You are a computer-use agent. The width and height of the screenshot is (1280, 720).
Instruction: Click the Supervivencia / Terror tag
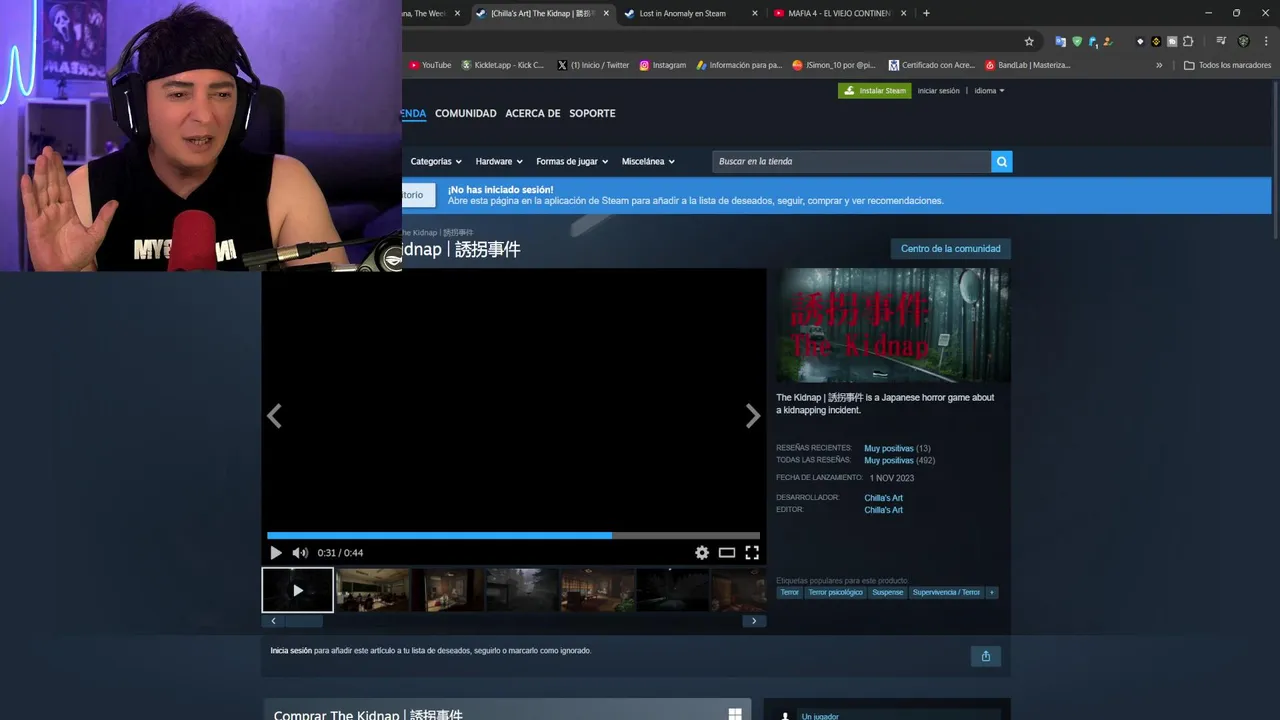click(x=946, y=593)
